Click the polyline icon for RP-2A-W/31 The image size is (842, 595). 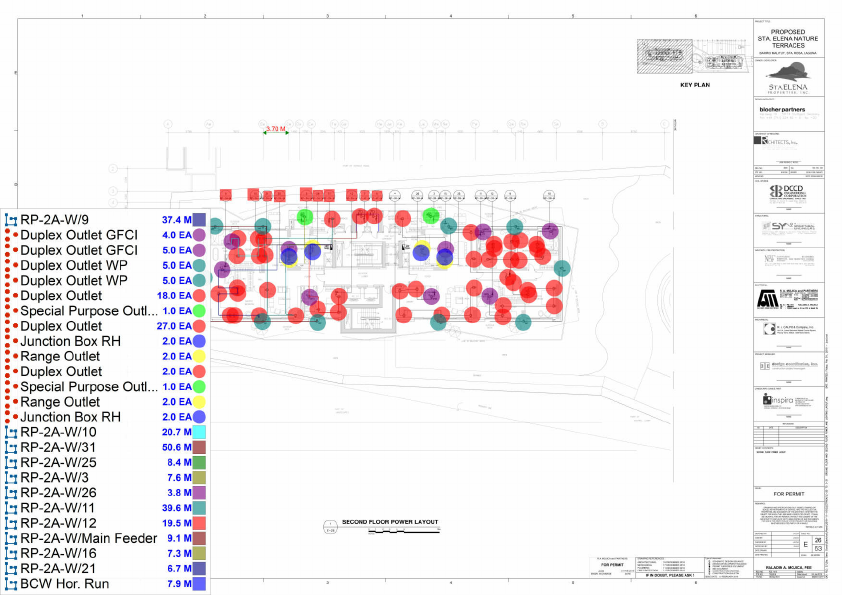12,447
